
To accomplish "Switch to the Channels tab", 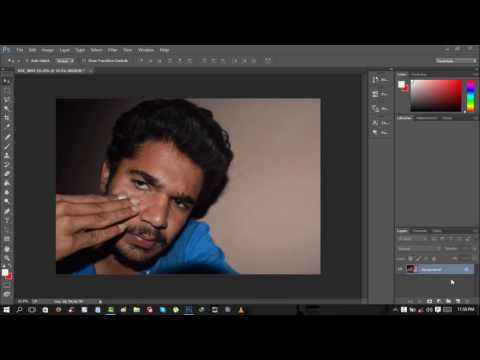I will [420, 231].
